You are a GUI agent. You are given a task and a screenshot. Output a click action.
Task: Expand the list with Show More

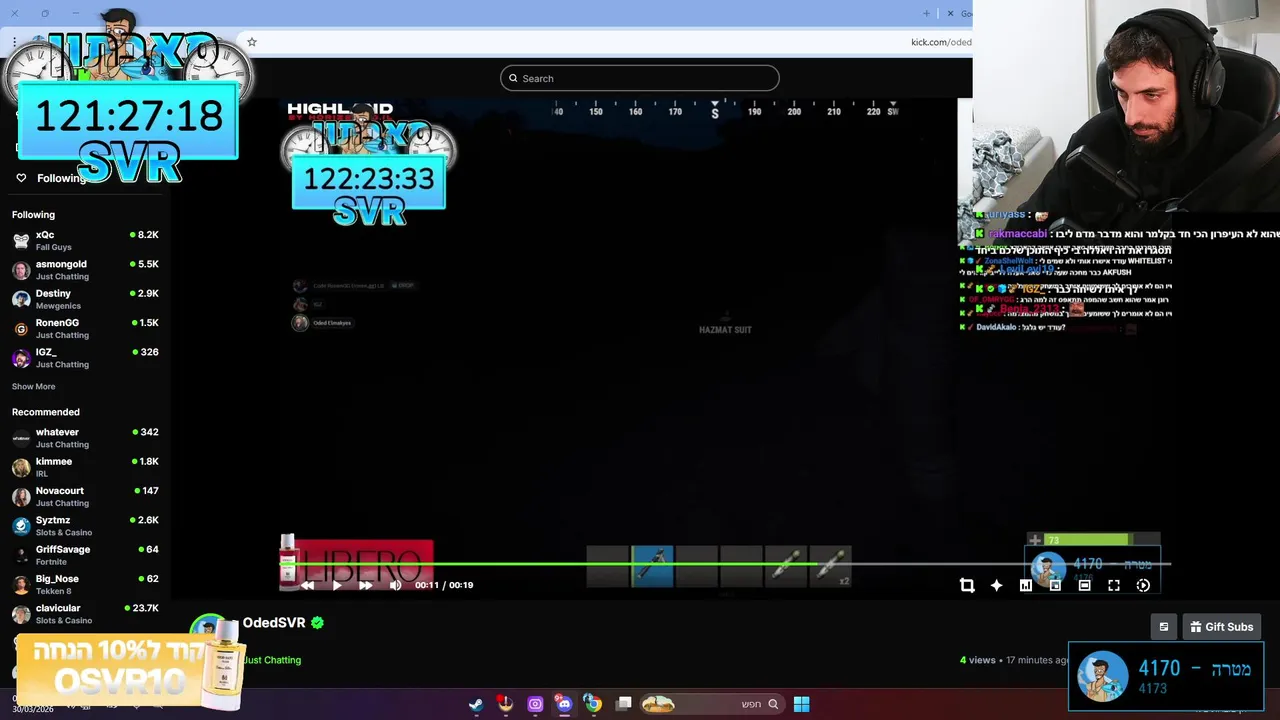33,386
